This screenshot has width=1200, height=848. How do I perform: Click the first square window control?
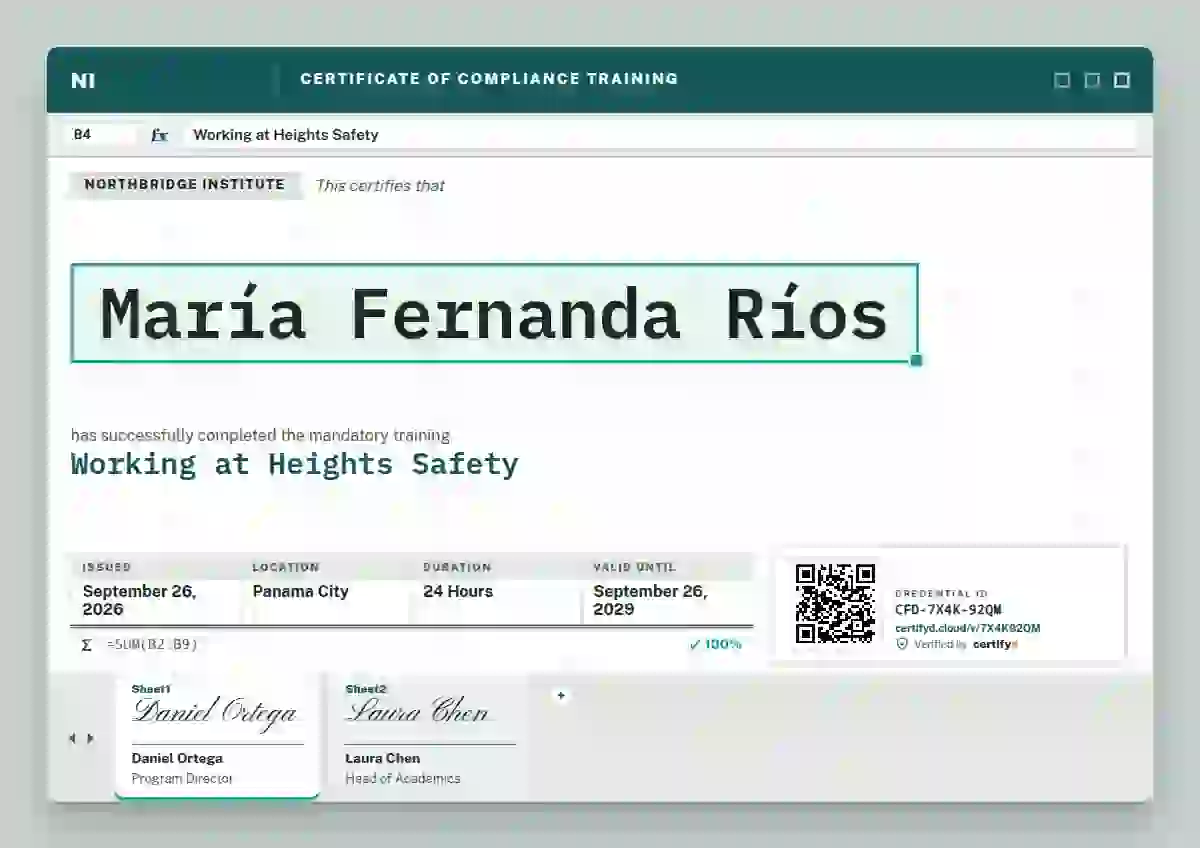(1062, 80)
